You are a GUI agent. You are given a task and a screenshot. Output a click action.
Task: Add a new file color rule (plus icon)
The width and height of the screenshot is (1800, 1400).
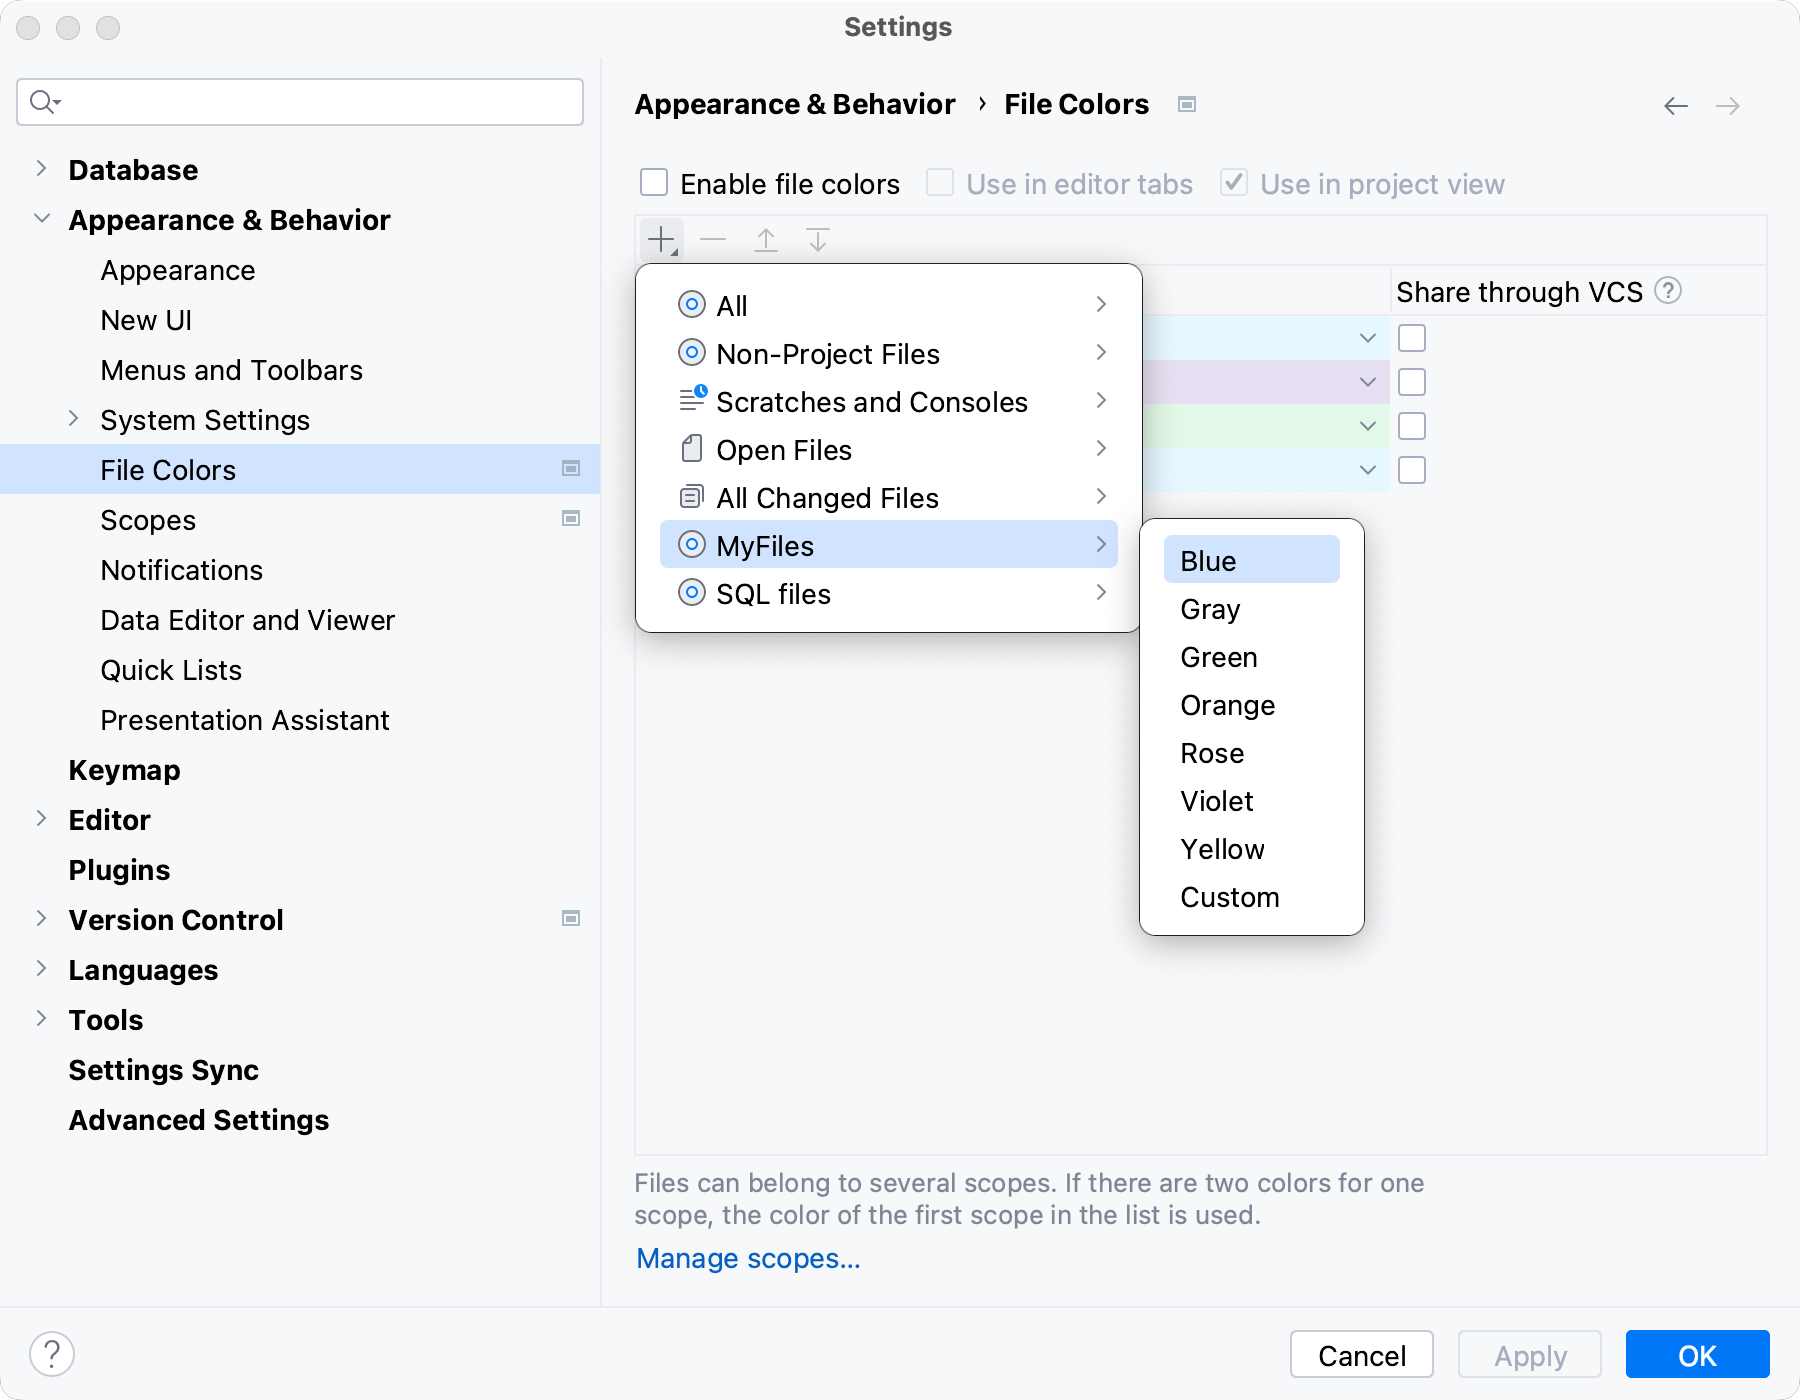[x=660, y=239]
